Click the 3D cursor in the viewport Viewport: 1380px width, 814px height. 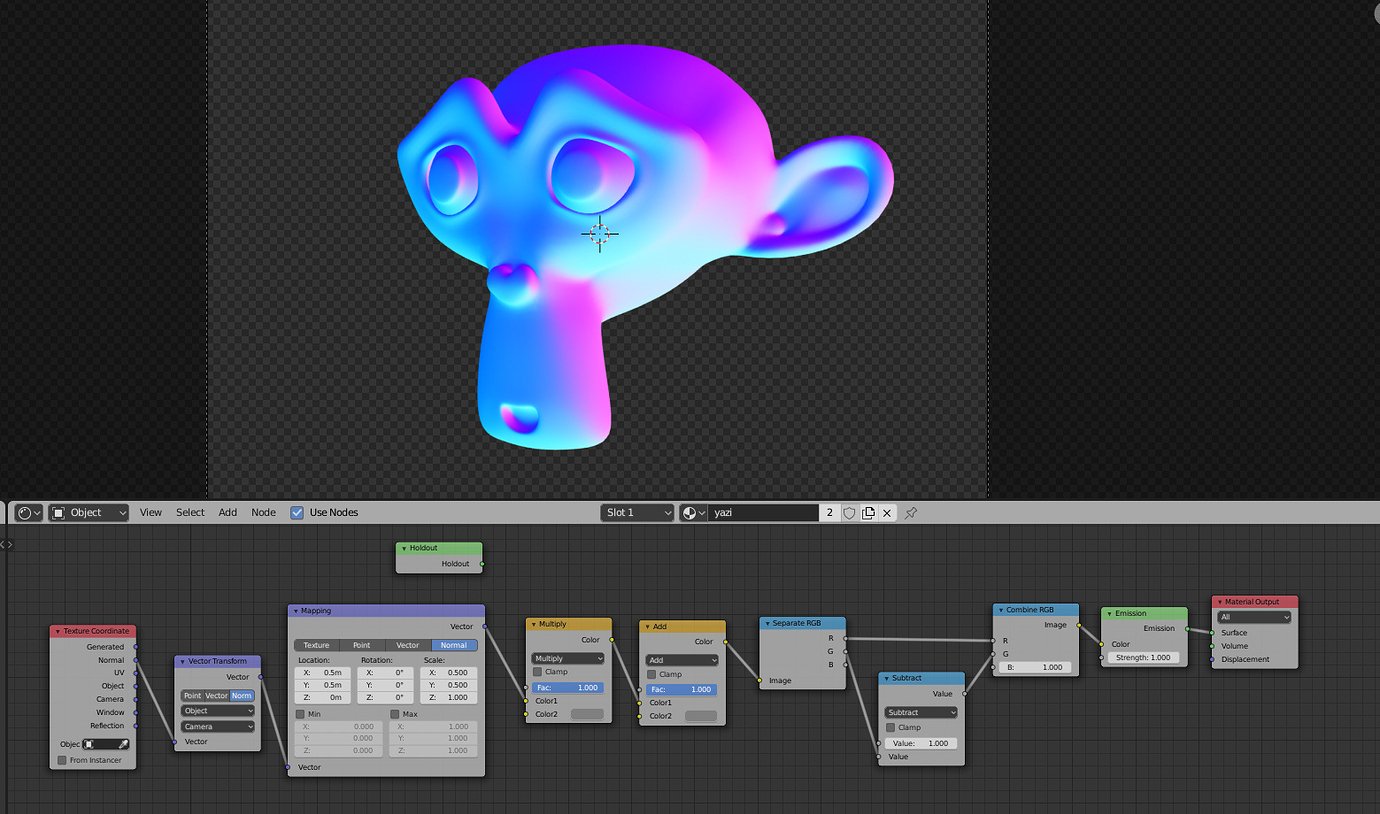pos(599,234)
